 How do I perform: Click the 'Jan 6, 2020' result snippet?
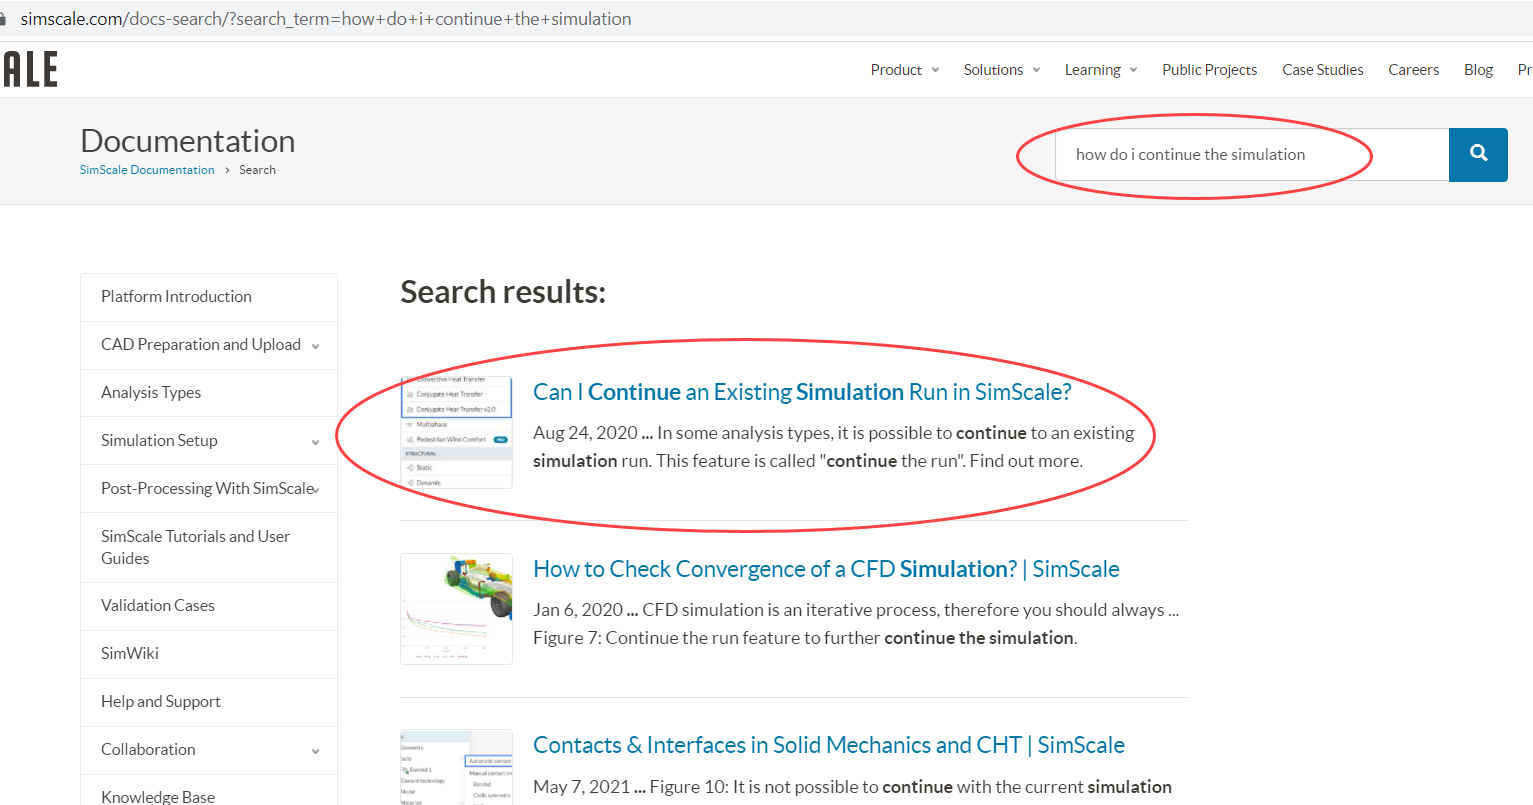[856, 624]
